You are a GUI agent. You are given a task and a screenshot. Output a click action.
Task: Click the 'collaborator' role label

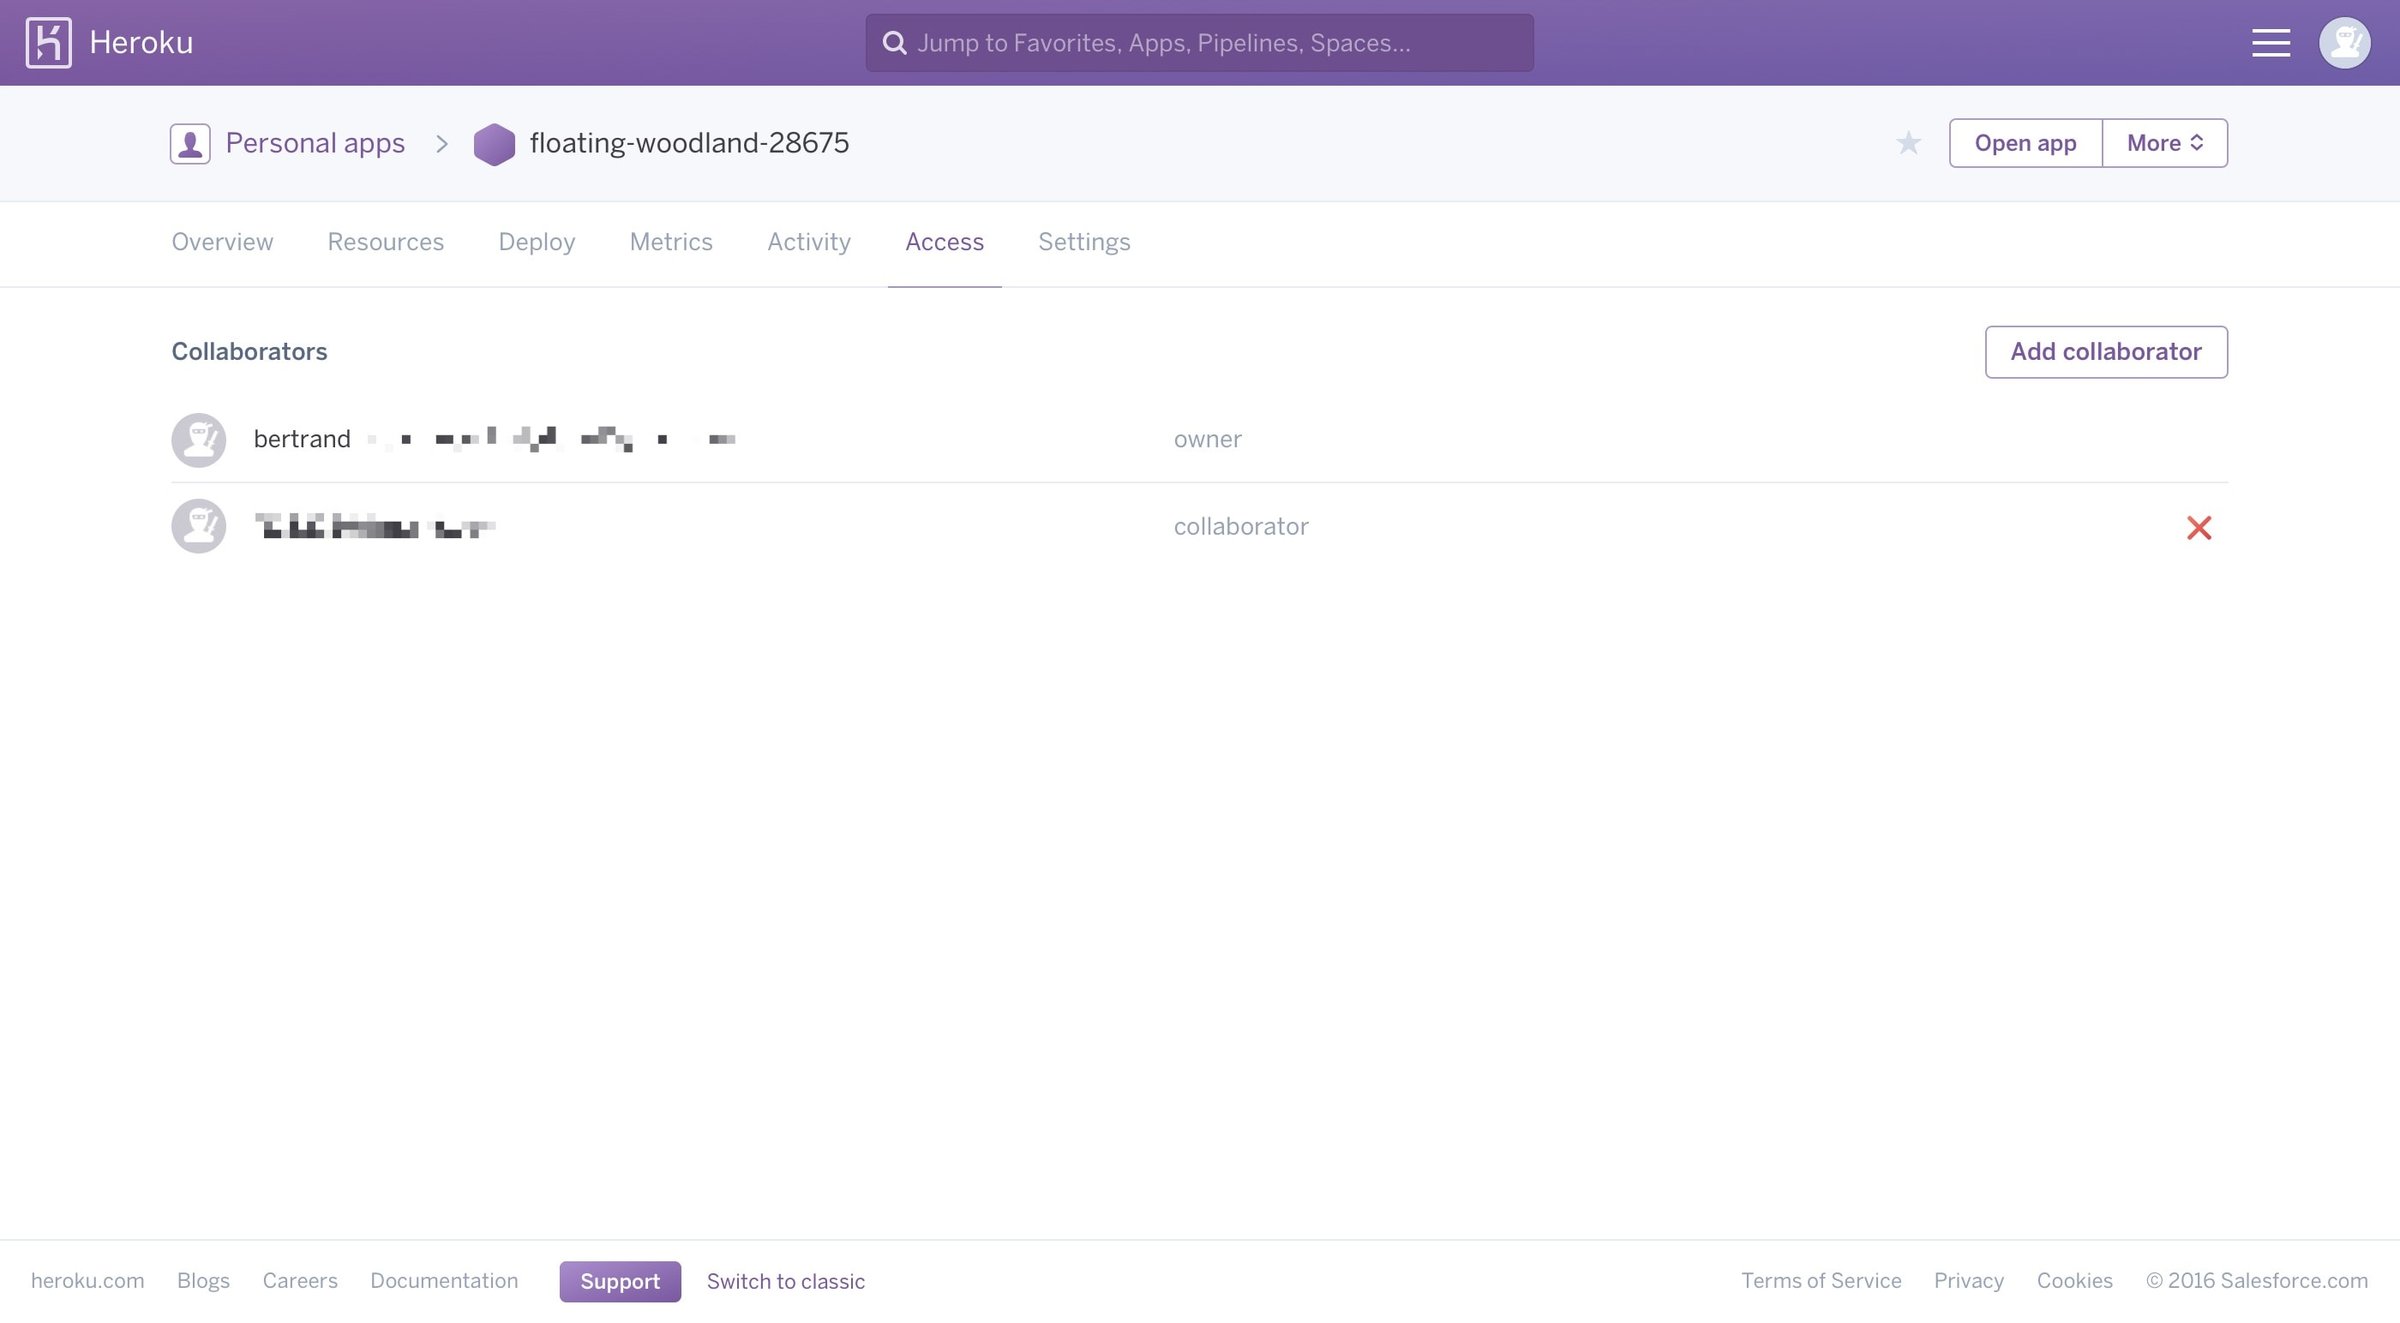(x=1241, y=527)
